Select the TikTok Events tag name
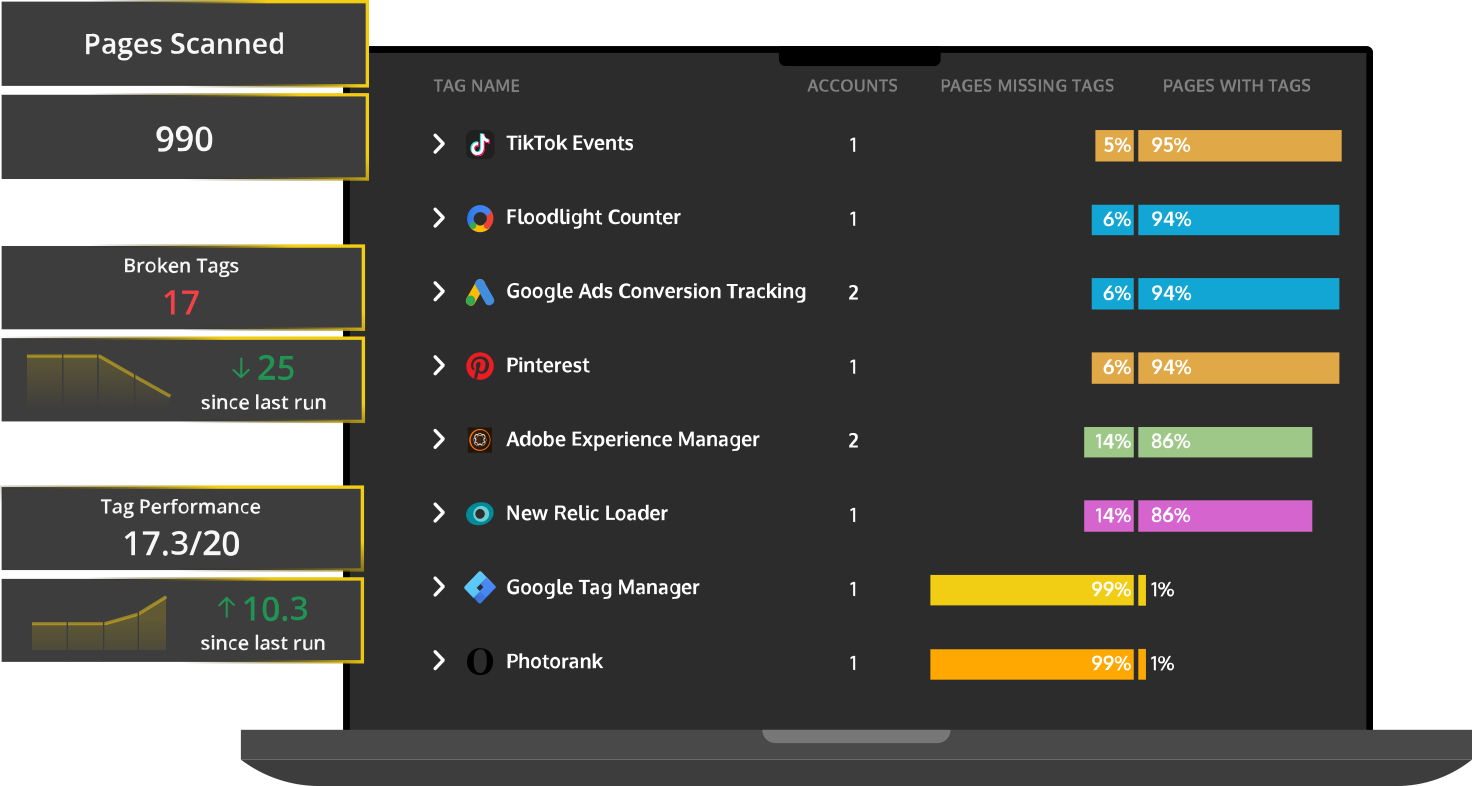 (x=569, y=143)
